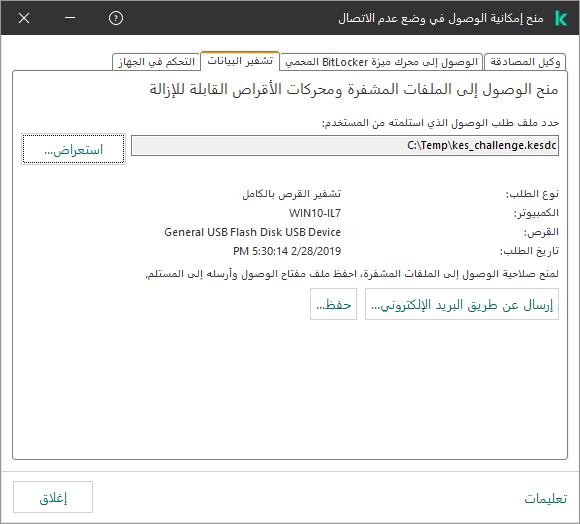Send access key via email button
The width and height of the screenshot is (580, 524).
(462, 304)
